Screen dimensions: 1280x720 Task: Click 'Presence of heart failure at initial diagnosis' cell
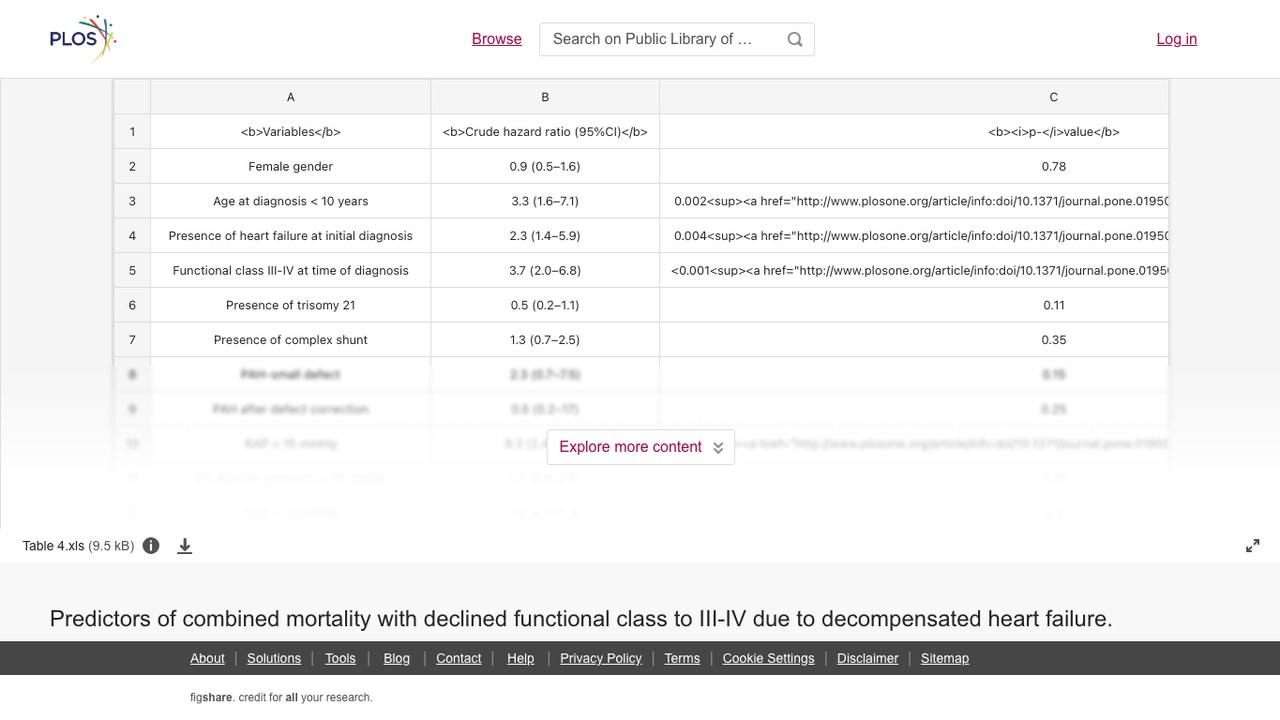pyautogui.click(x=291, y=236)
